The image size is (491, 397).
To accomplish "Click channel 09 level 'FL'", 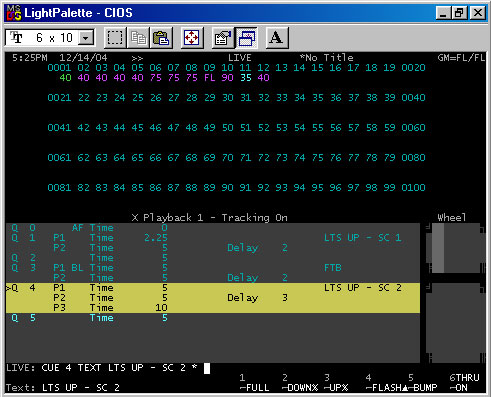I will 210,78.
